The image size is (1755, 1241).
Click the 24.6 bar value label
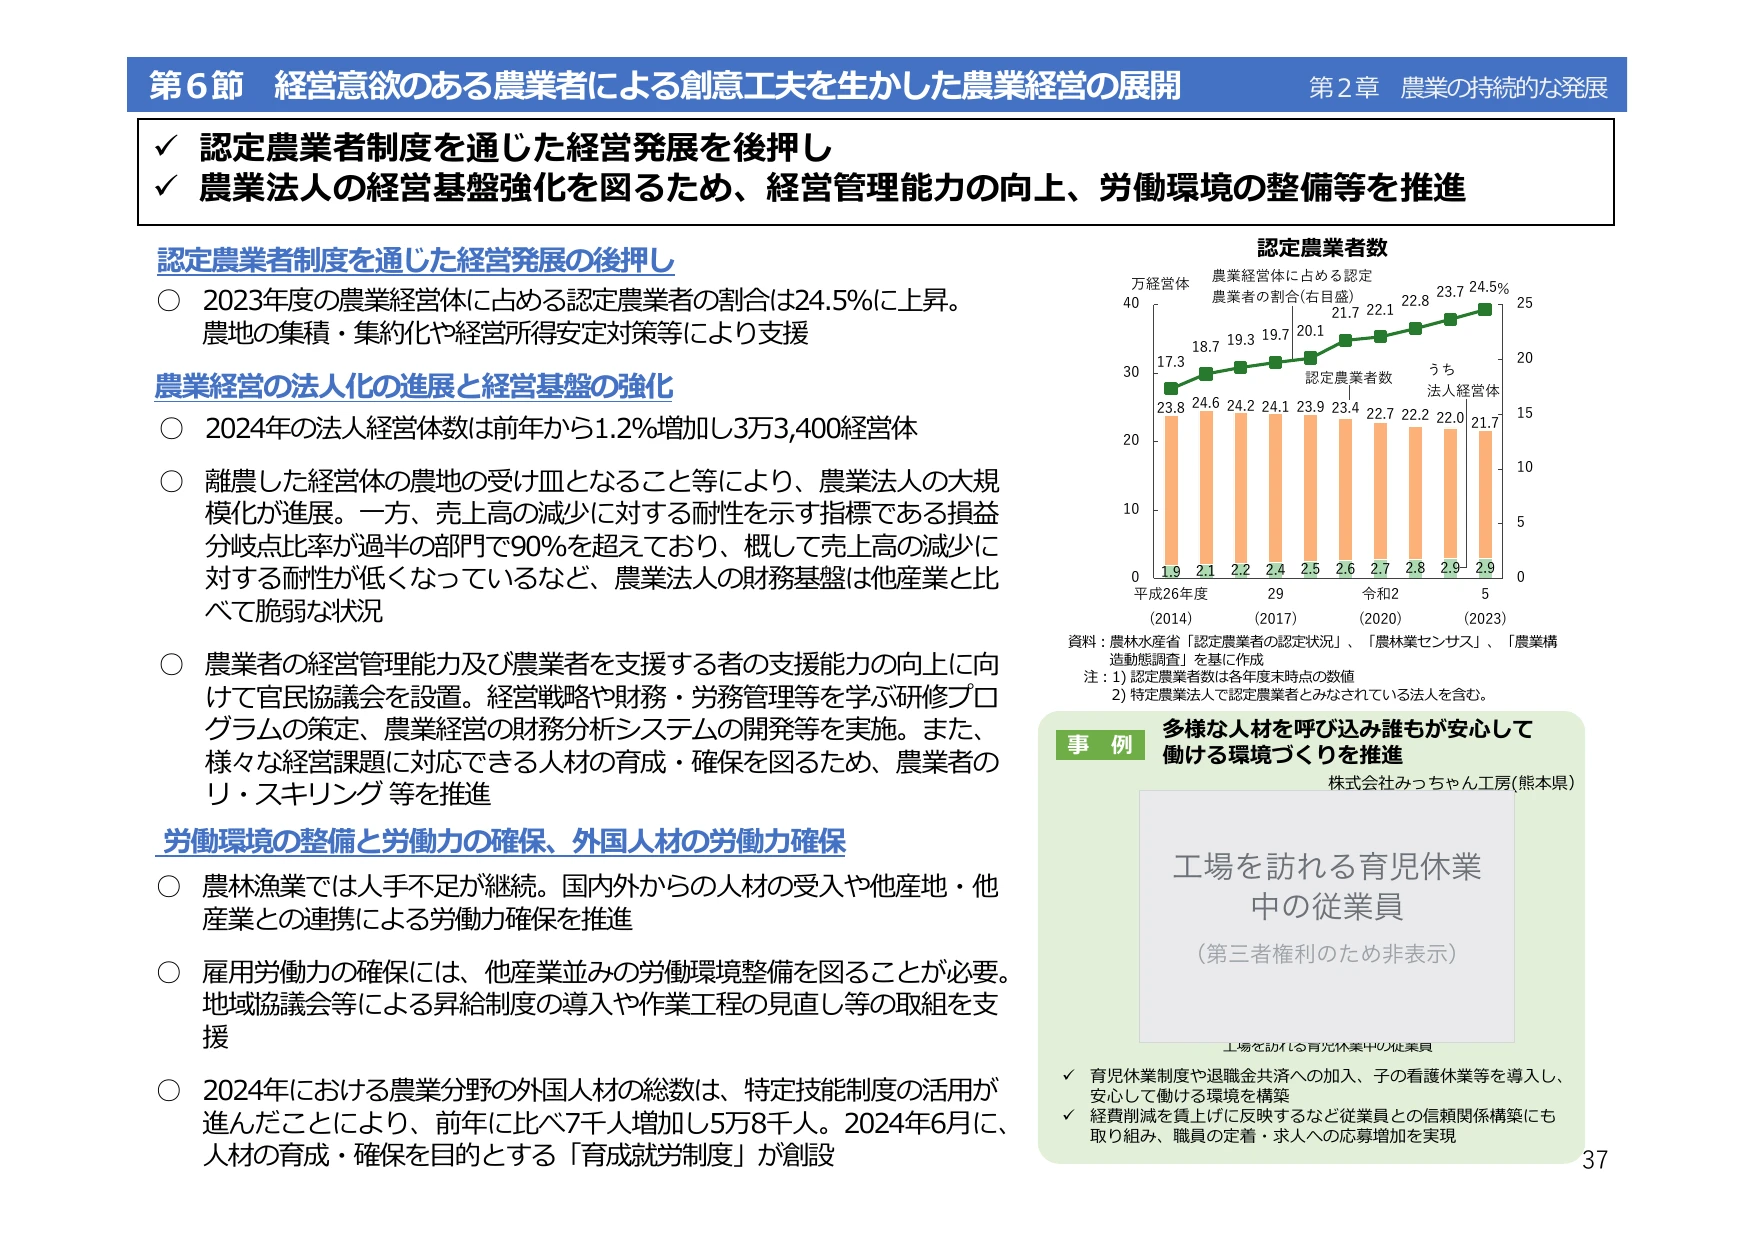pyautogui.click(x=1205, y=402)
